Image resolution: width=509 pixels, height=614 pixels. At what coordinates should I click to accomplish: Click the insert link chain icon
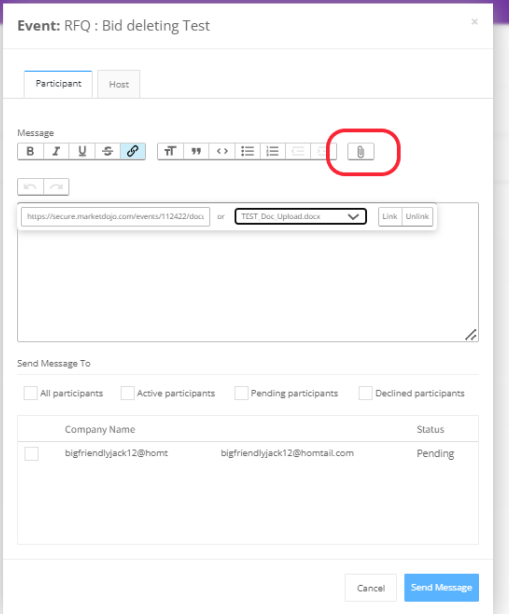click(x=133, y=151)
